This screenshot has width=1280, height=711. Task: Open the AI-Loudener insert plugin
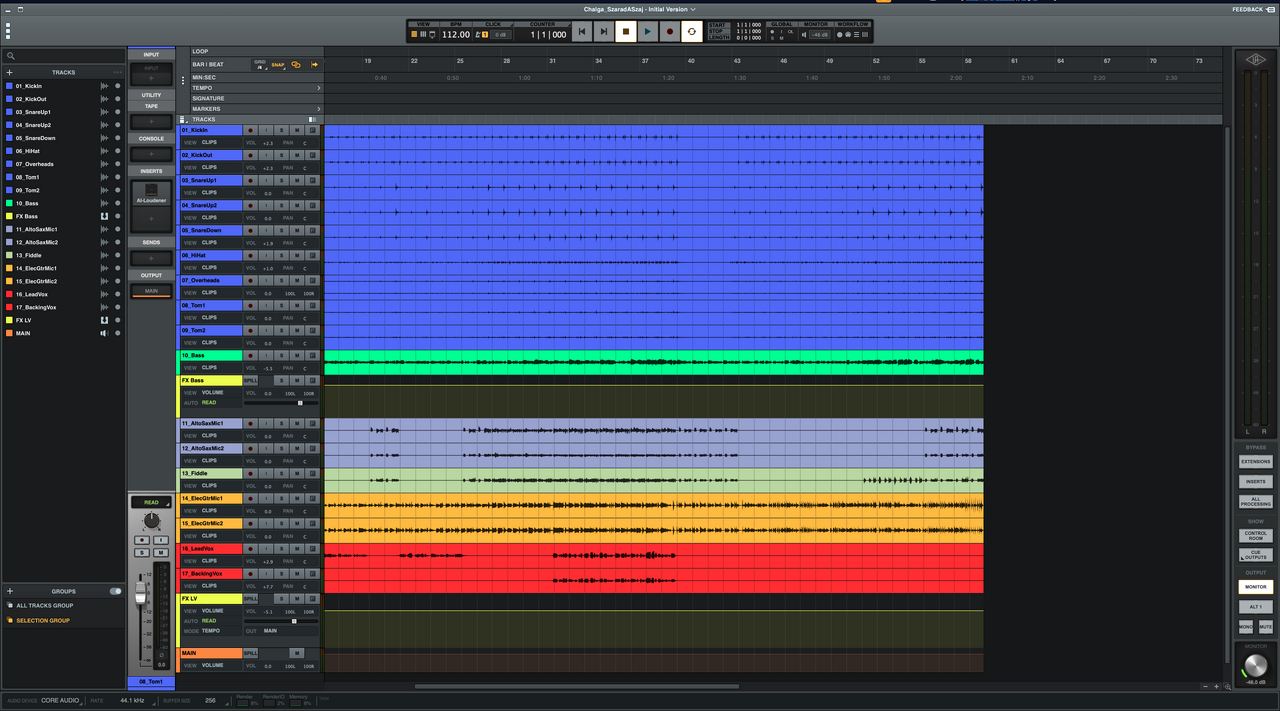click(x=151, y=193)
